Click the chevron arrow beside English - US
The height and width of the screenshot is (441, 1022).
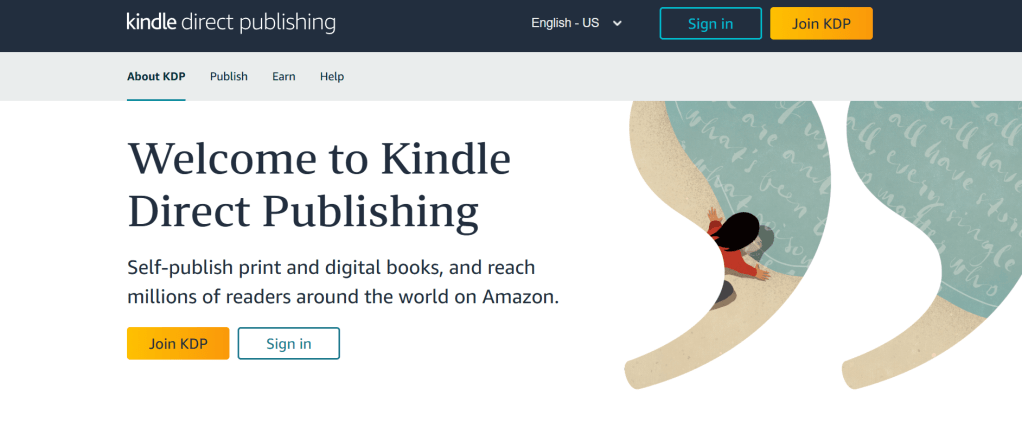coord(617,23)
